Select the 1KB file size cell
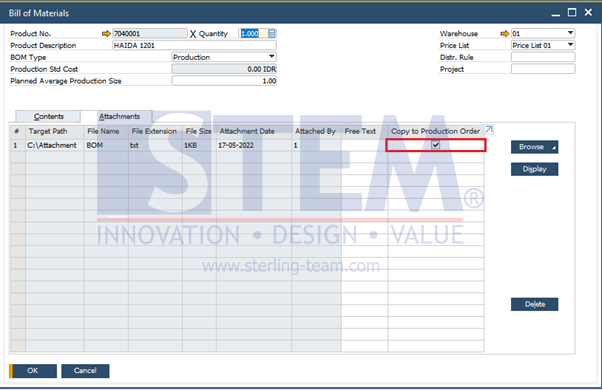The image size is (602, 390). tap(199, 145)
